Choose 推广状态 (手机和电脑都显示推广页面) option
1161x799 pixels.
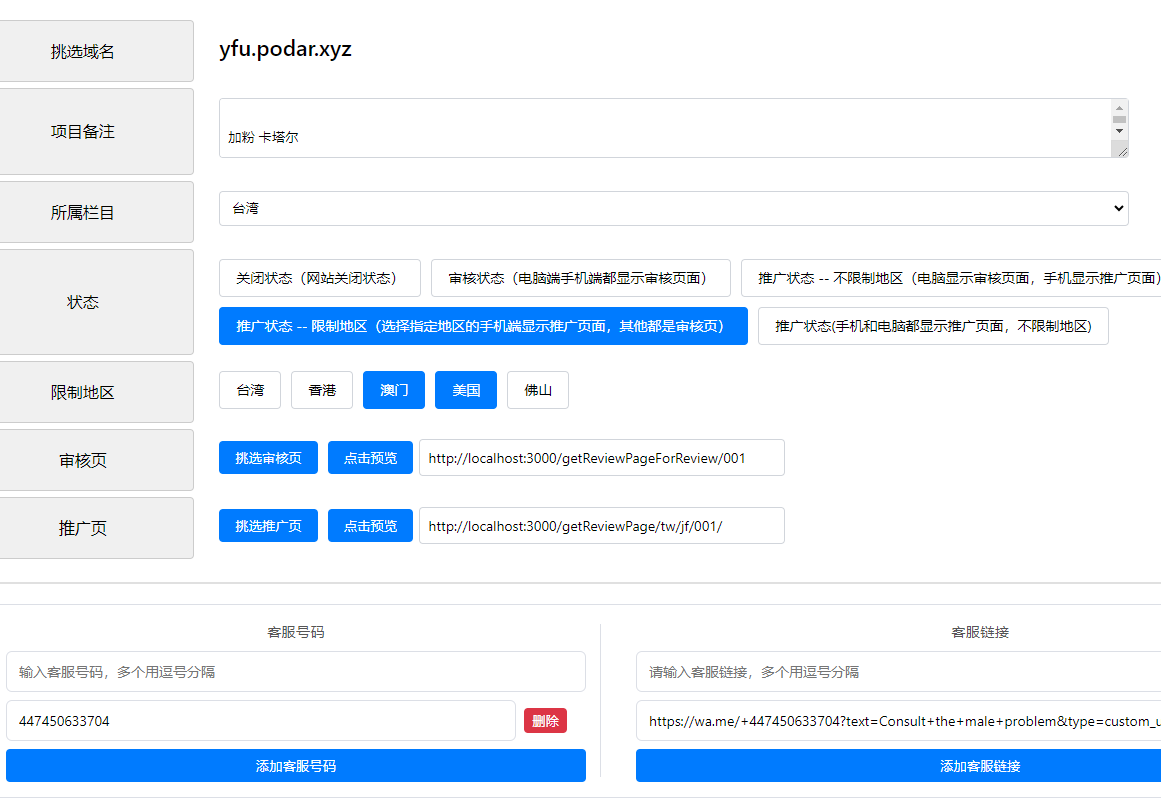[x=932, y=326]
